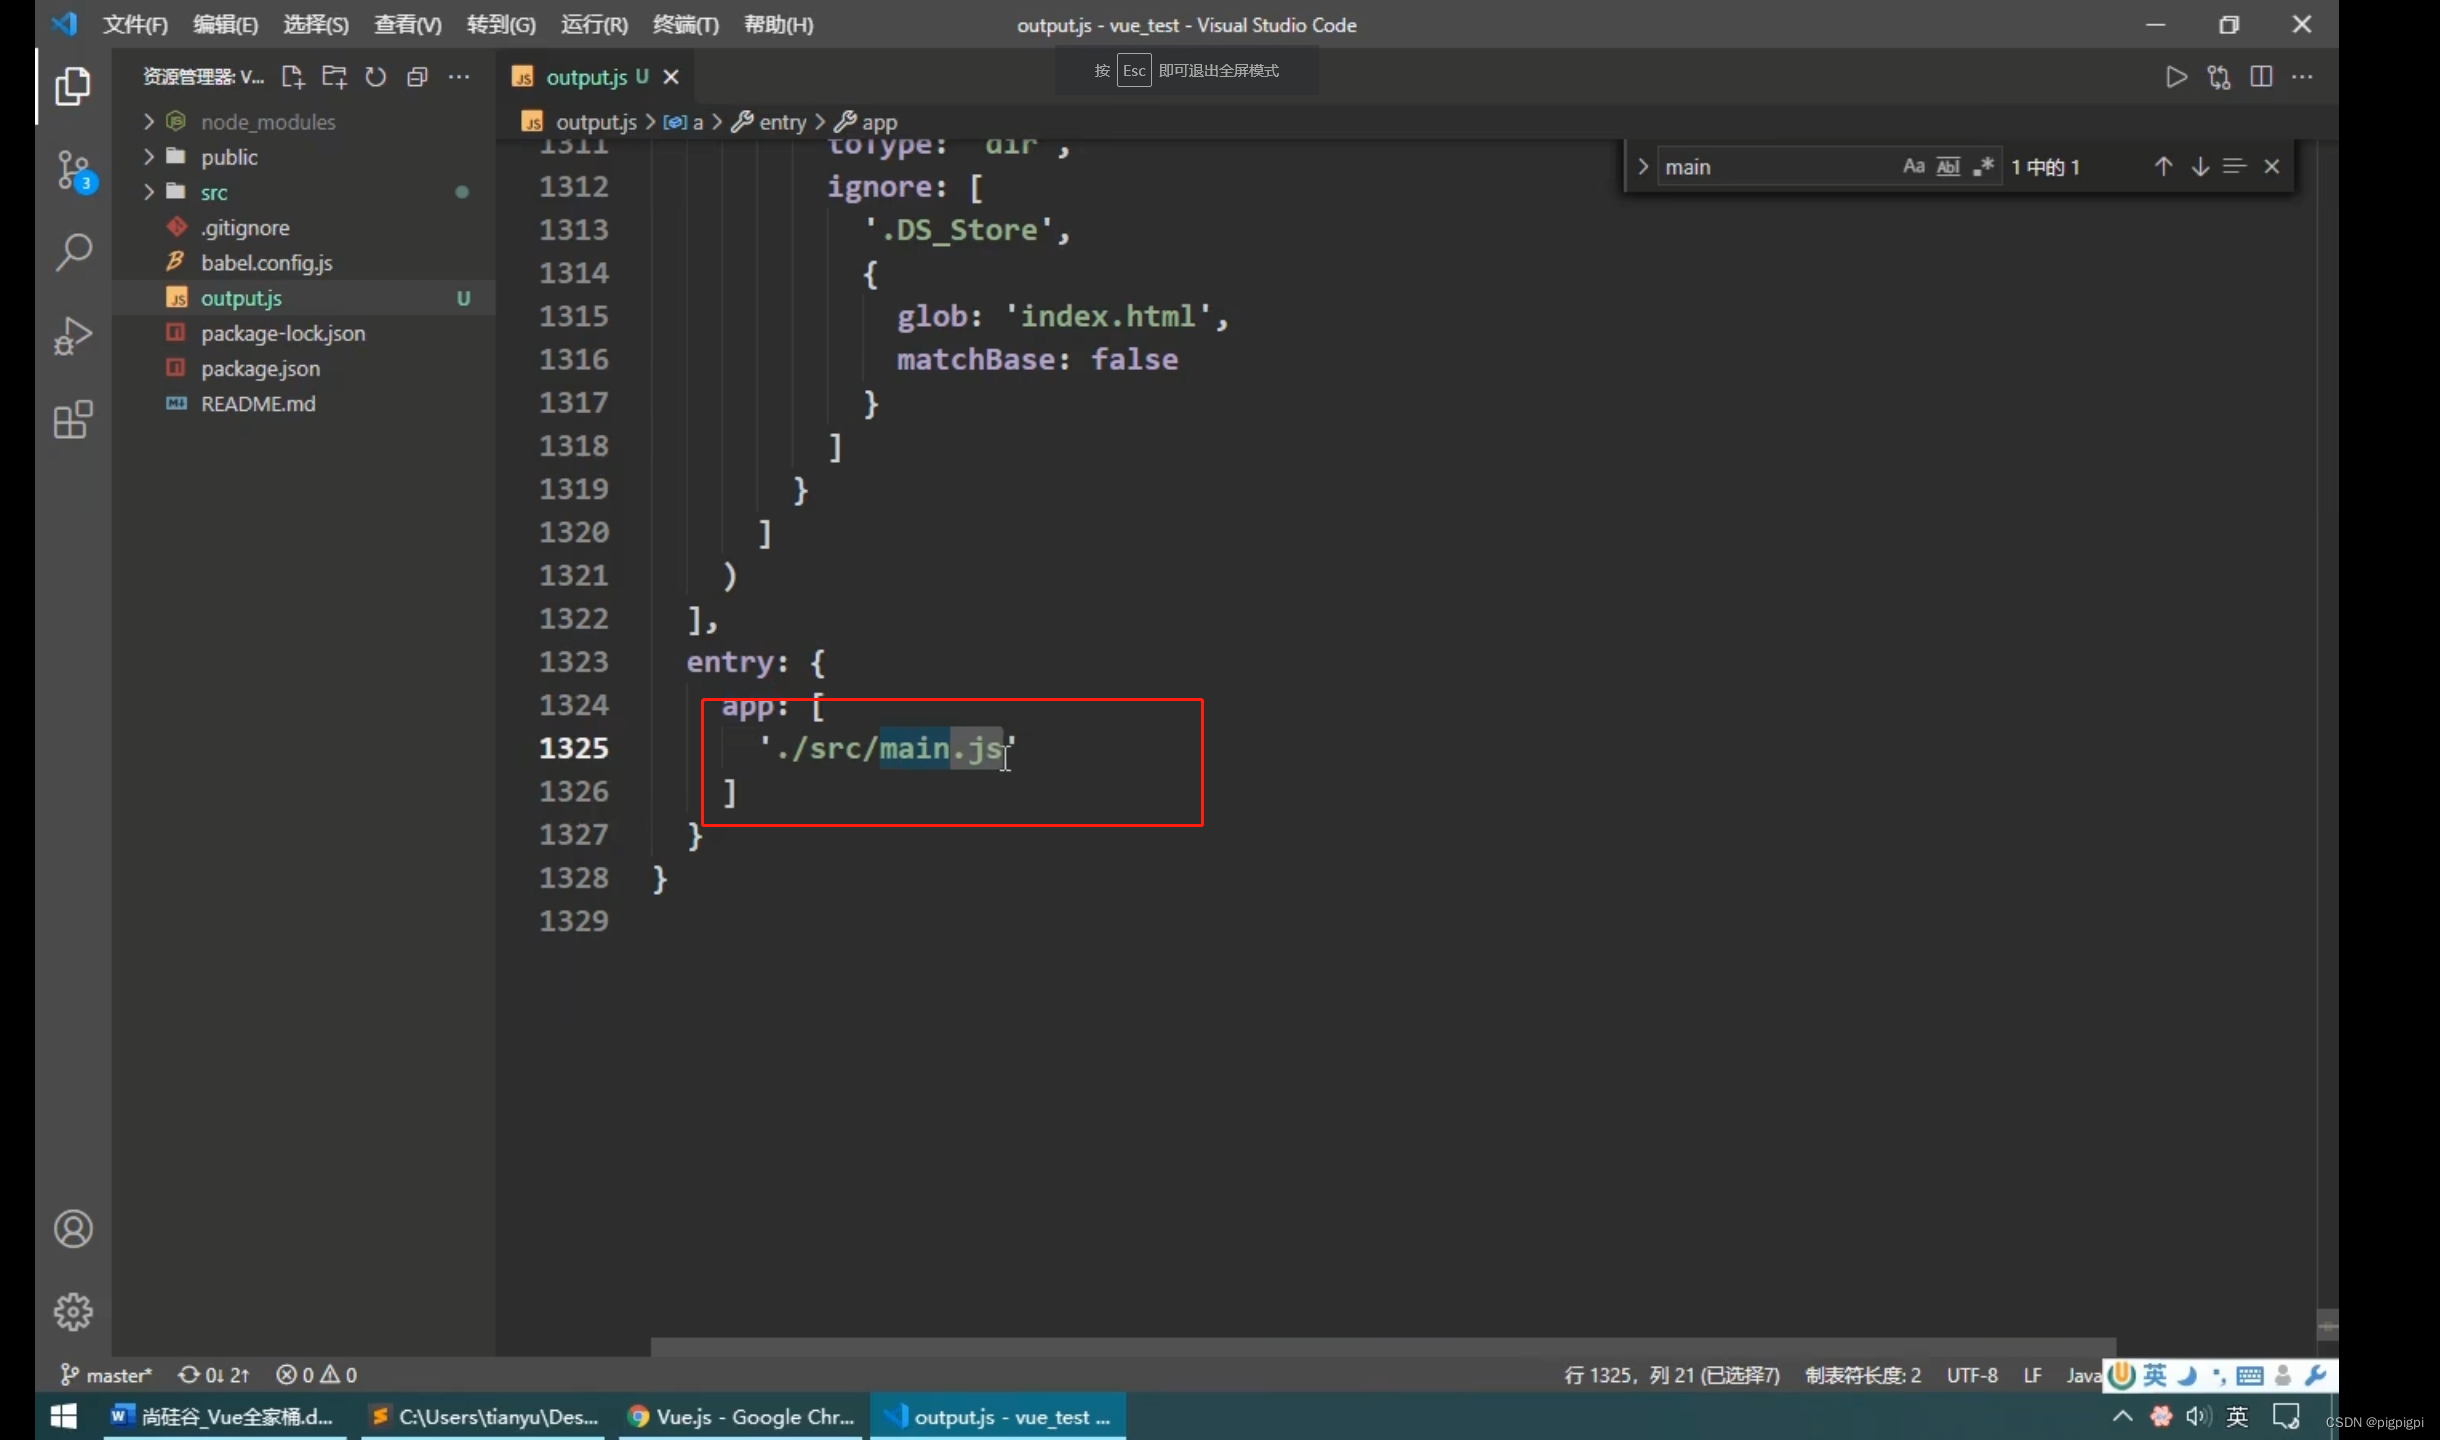Expand the public folder
This screenshot has height=1440, width=2440.
149,157
